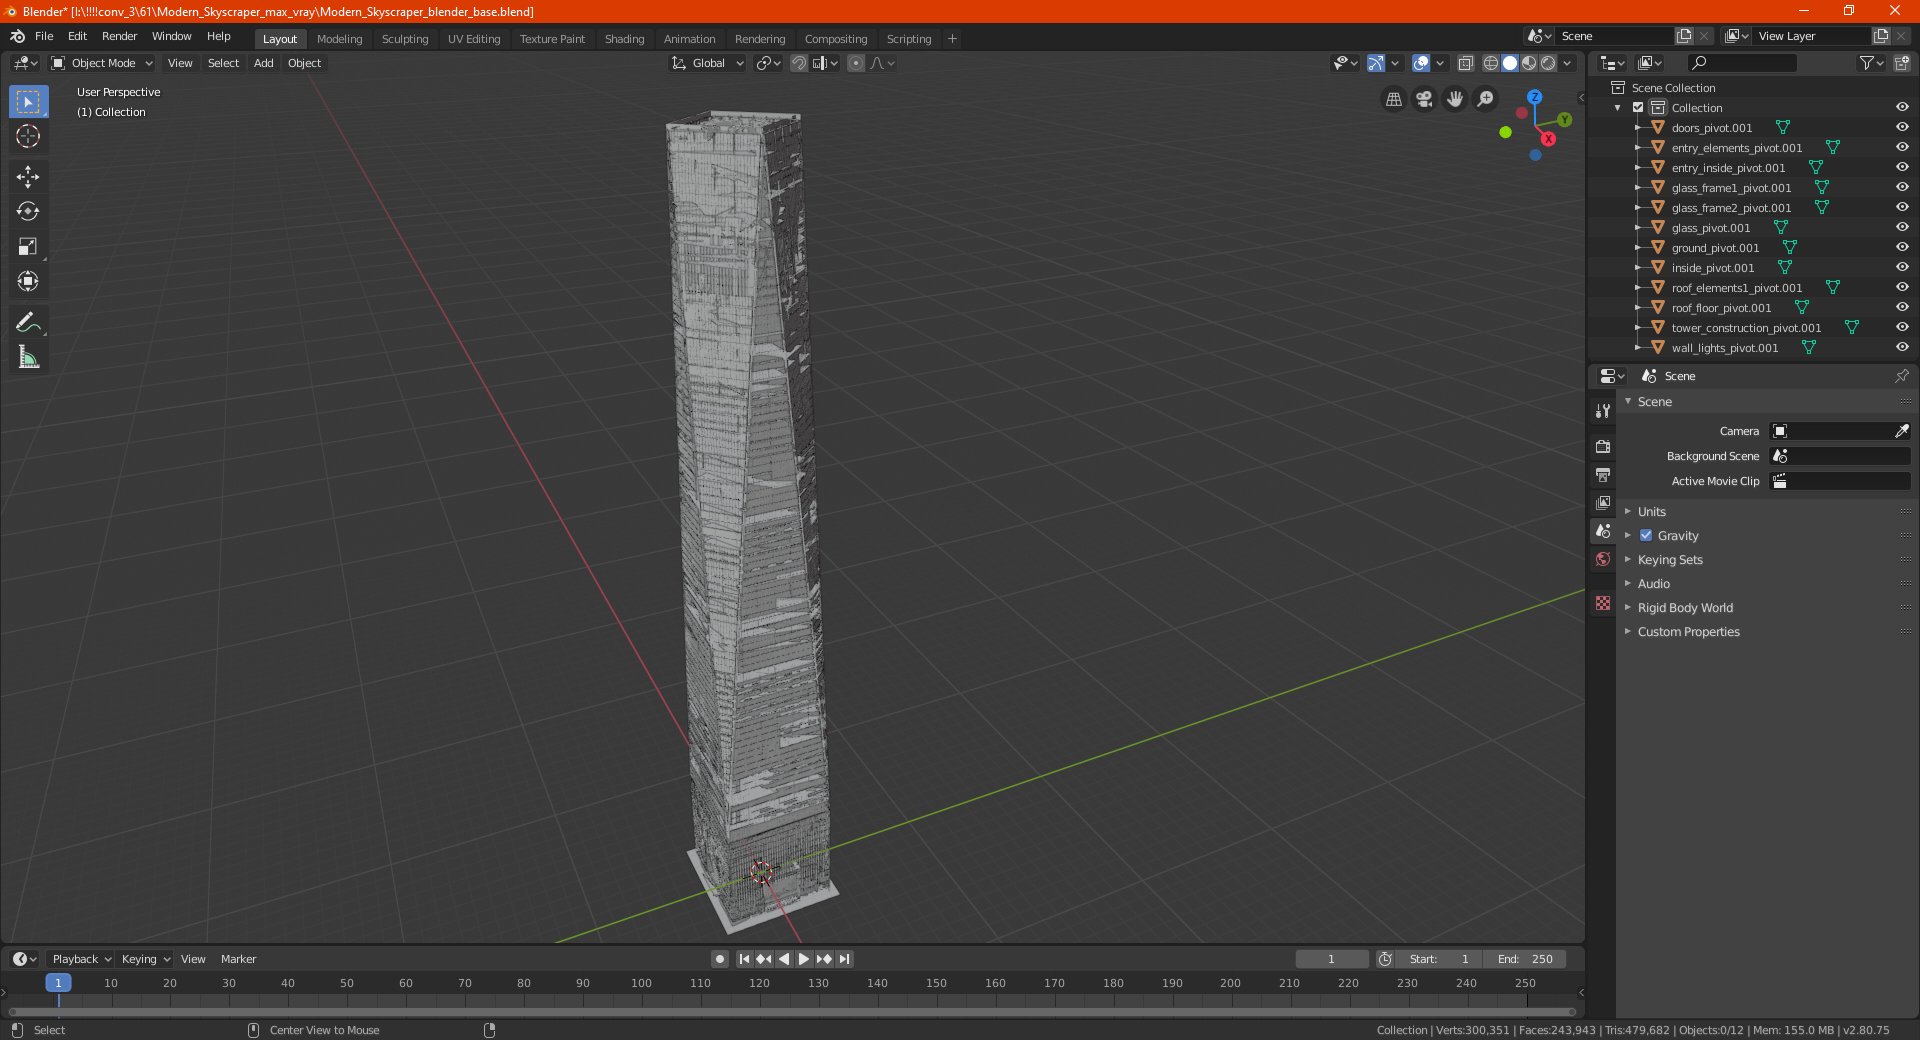Switch to material preview shading
This screenshot has width=1920, height=1040.
tap(1529, 63)
